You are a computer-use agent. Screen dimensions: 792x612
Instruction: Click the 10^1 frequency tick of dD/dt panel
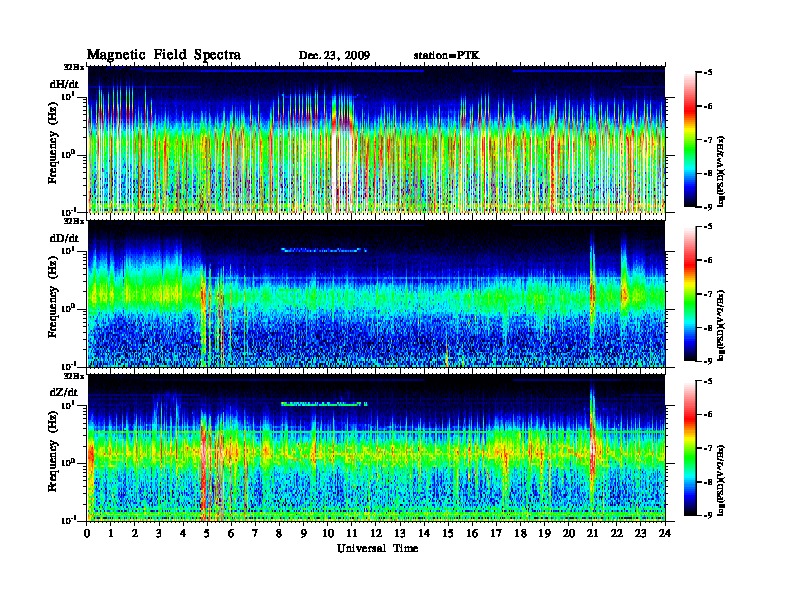pos(68,250)
